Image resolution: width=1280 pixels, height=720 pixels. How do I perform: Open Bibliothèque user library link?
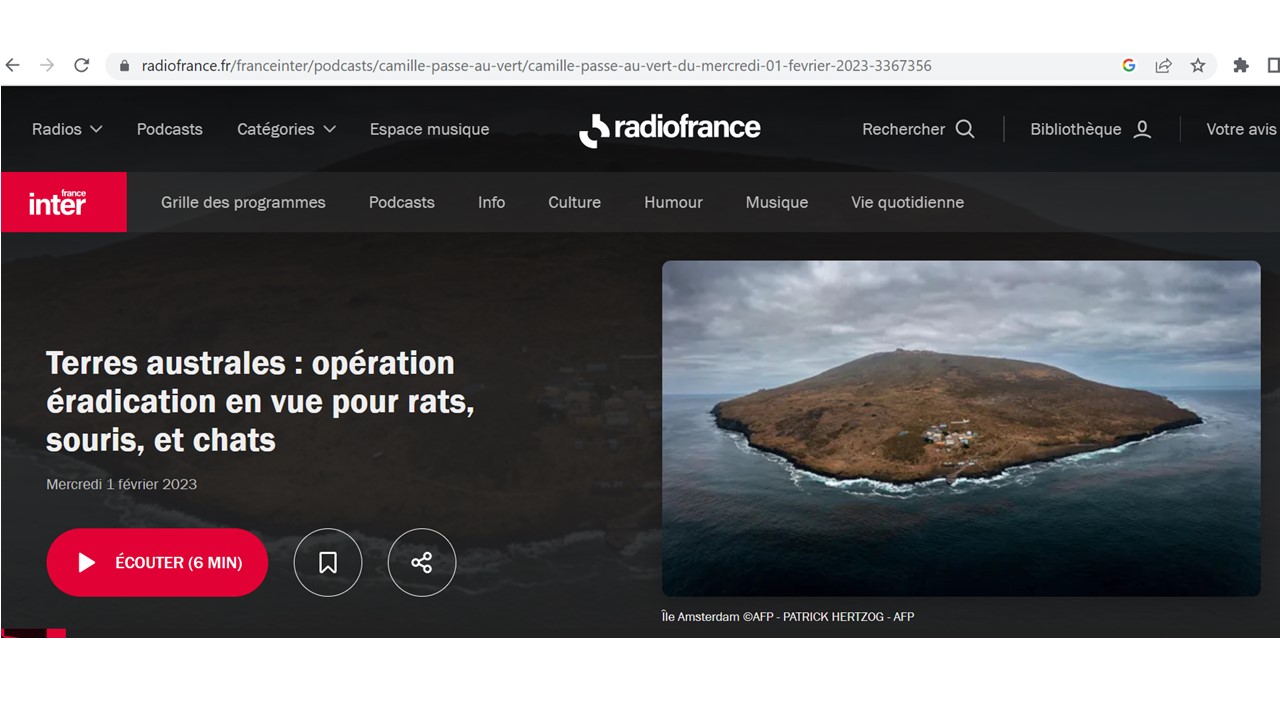(x=1091, y=129)
